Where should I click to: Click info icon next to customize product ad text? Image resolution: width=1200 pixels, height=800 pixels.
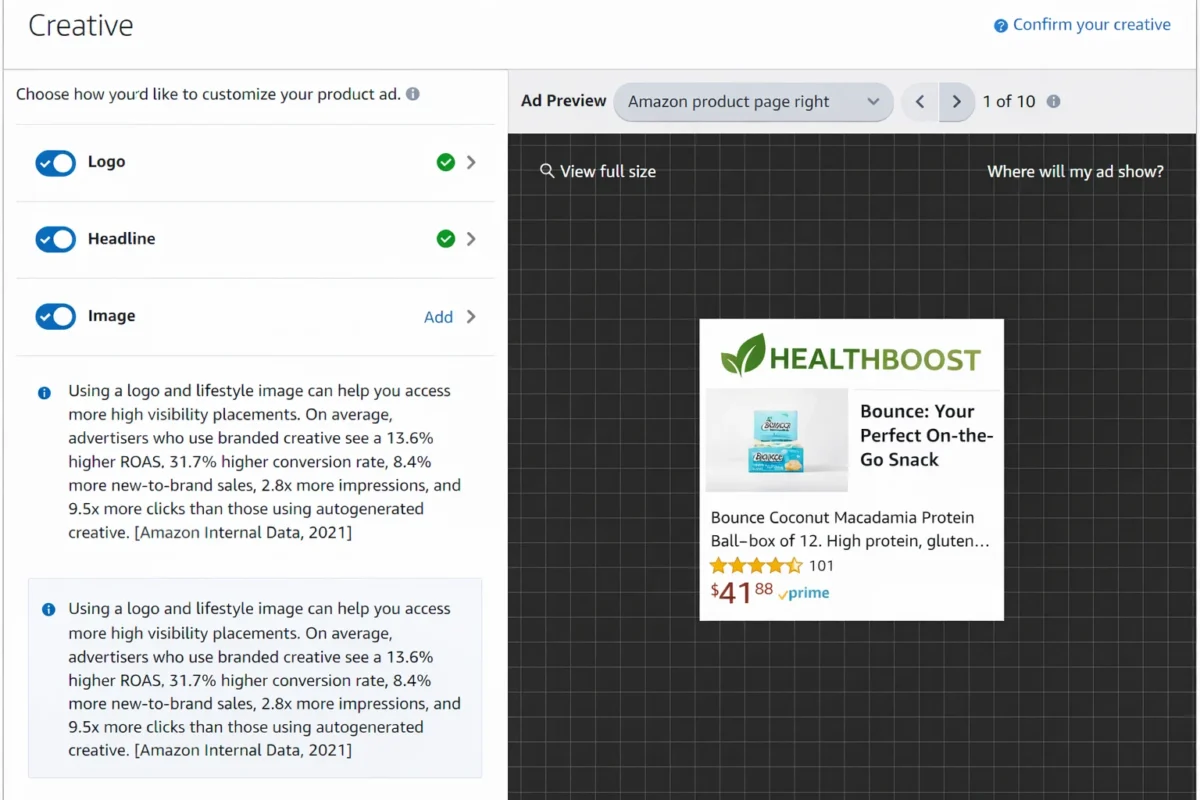click(x=413, y=94)
